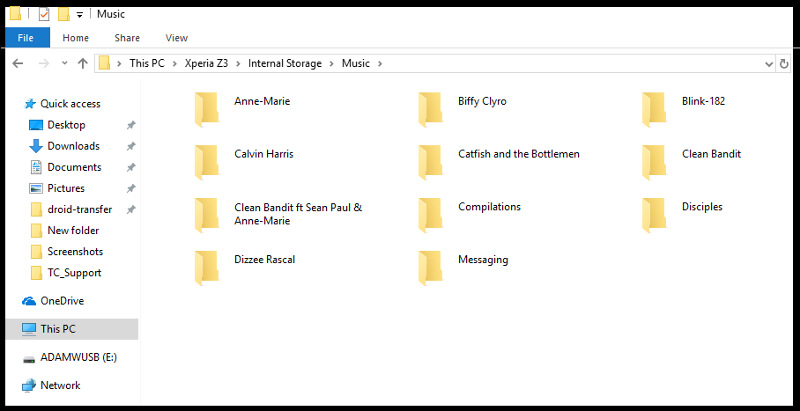
Task: Open the Anne-Marie folder icon
Action: (x=207, y=109)
